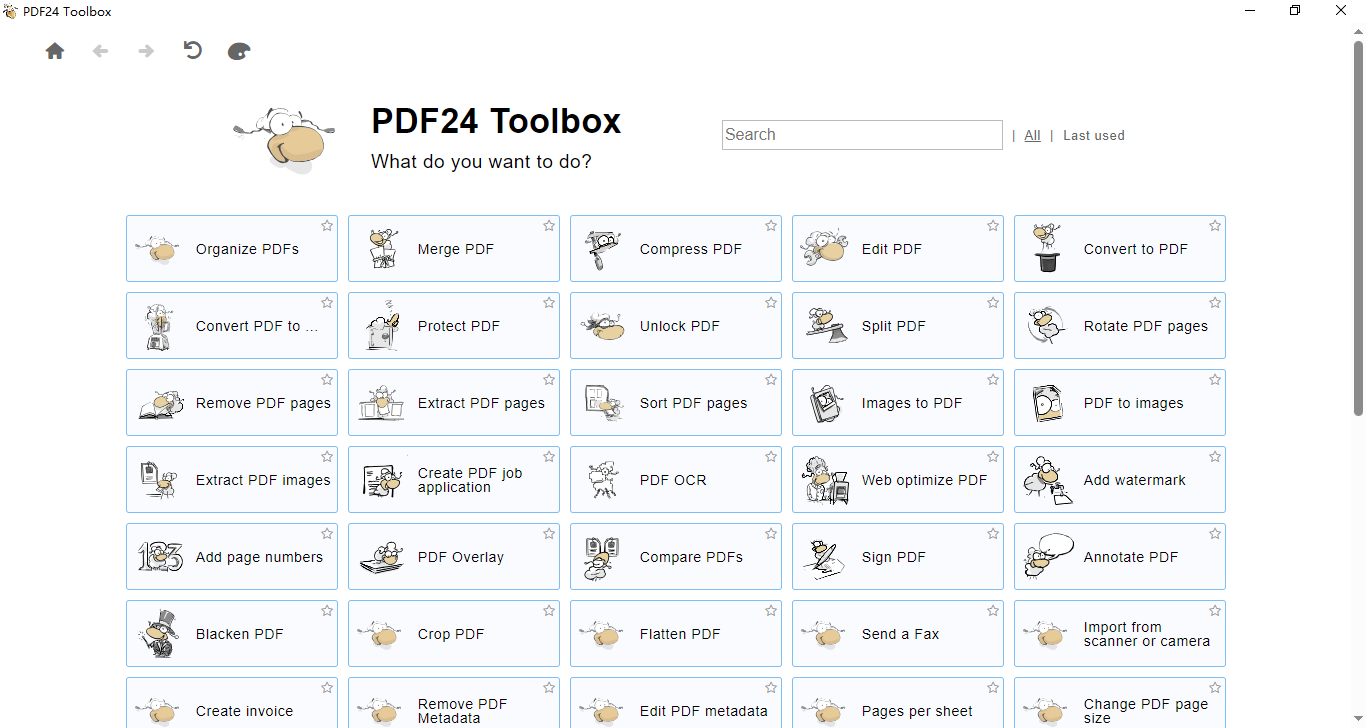This screenshot has width=1366, height=728.
Task: Open the Organize PDFs tool
Action: coord(232,249)
